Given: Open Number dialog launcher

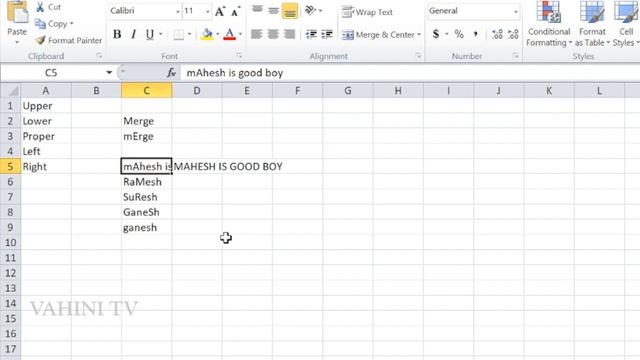Looking at the screenshot, I should tap(516, 56).
